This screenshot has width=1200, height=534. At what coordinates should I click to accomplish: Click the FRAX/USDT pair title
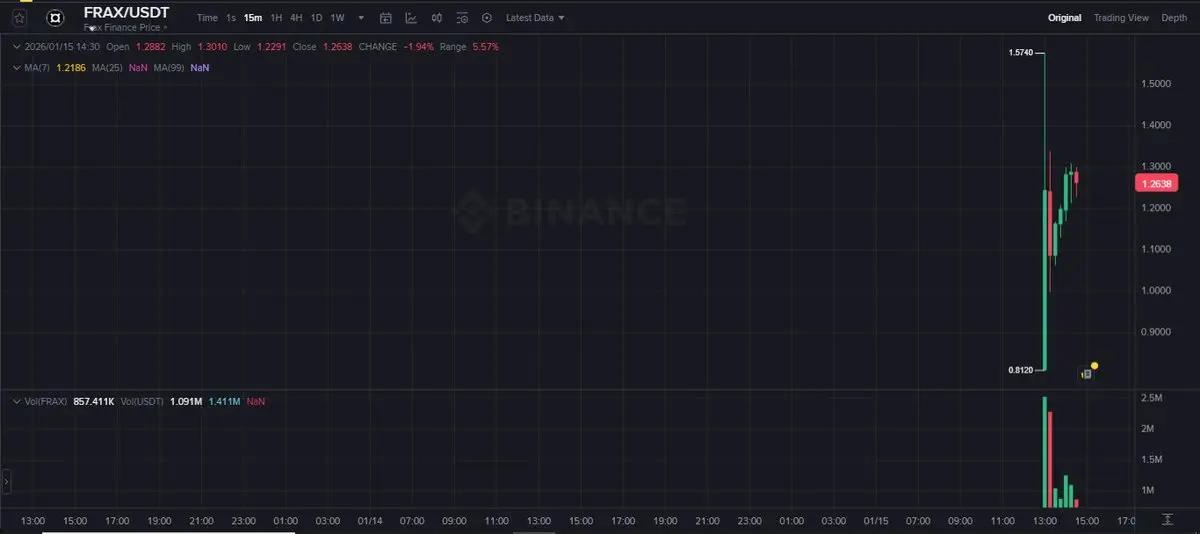pos(126,12)
